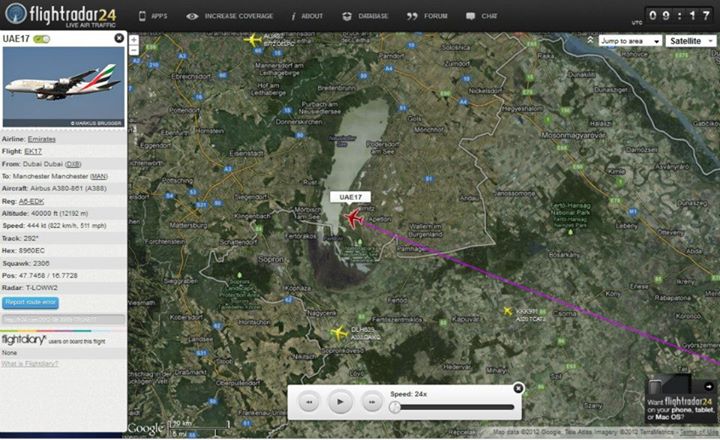
Task: Open the Forum menu item
Action: coord(435,16)
